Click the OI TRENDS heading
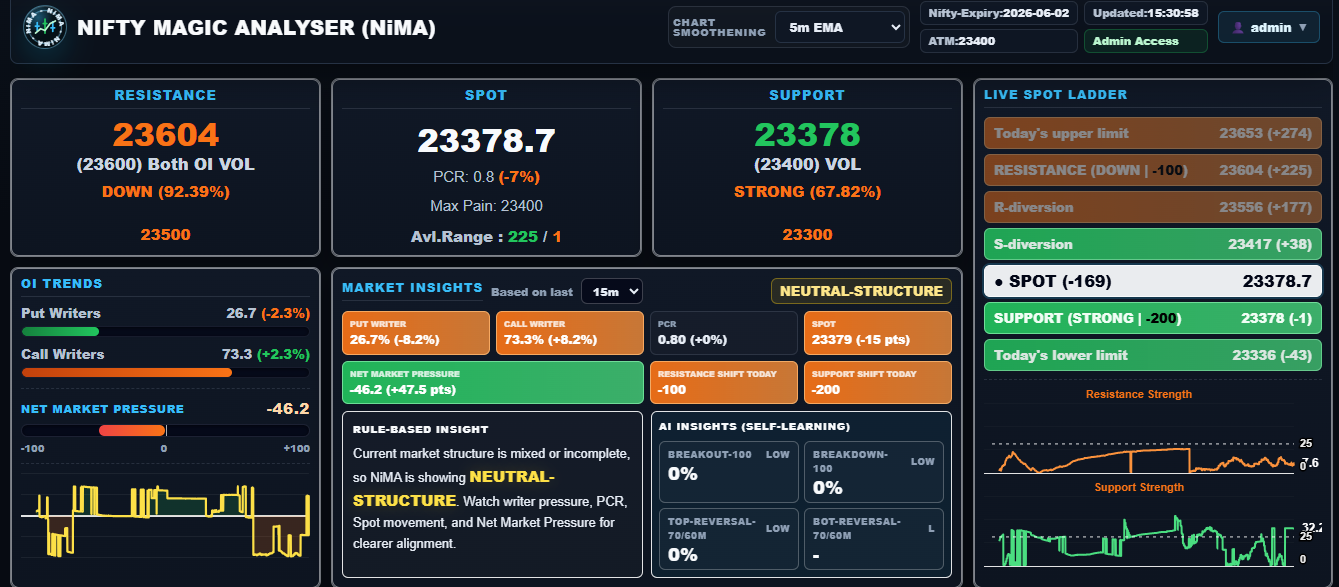1339x587 pixels. coord(62,284)
